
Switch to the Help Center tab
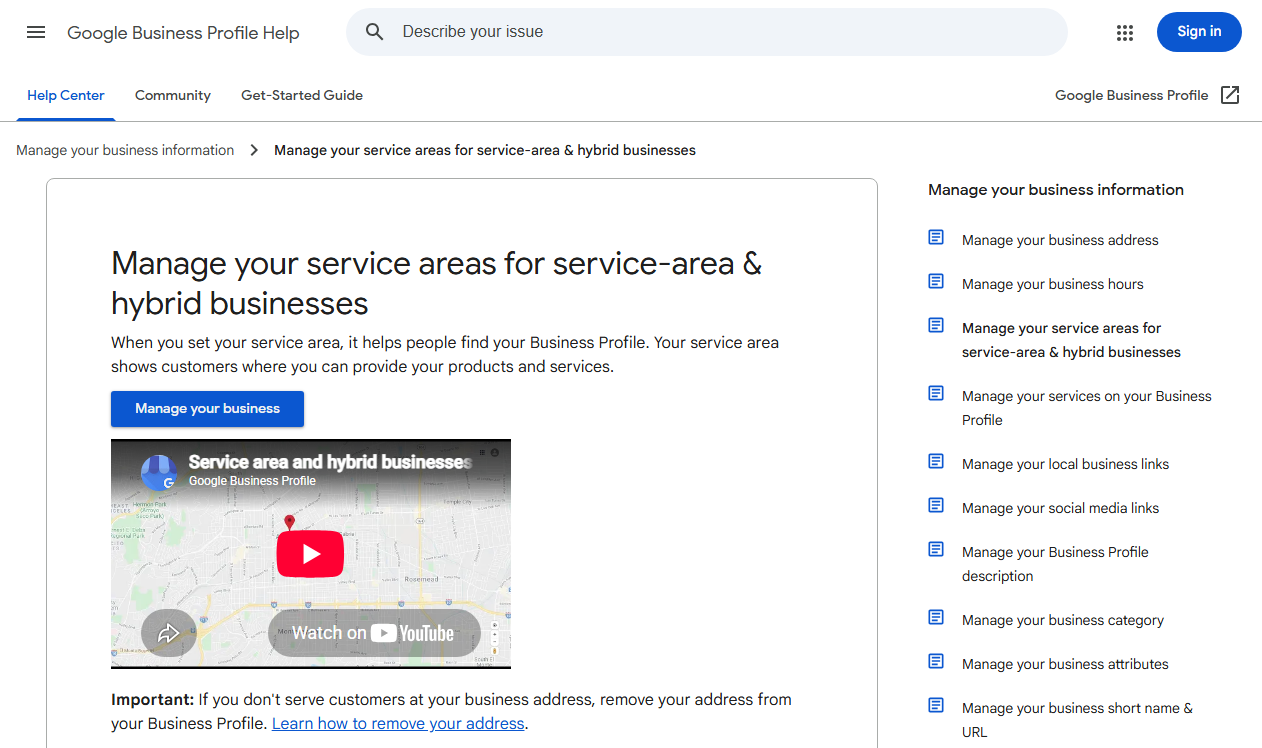[x=66, y=96]
